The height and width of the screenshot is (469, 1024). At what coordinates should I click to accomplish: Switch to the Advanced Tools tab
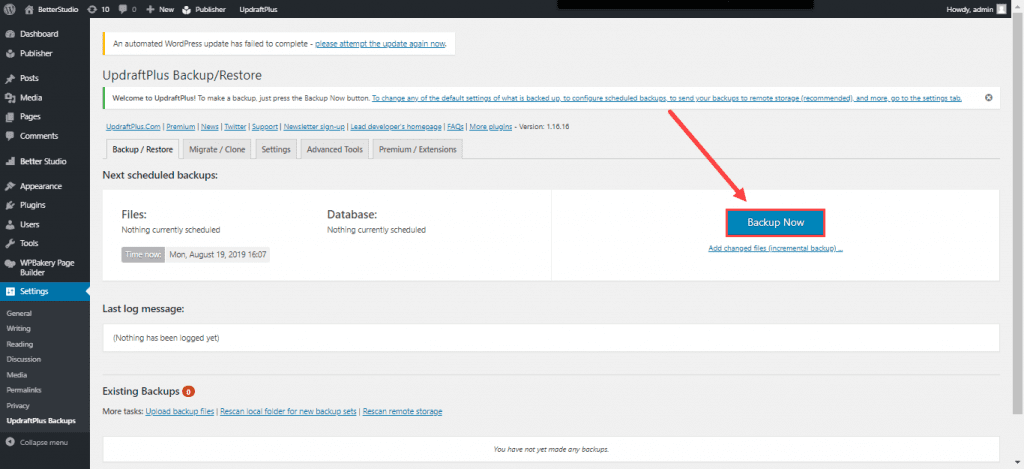tap(334, 150)
